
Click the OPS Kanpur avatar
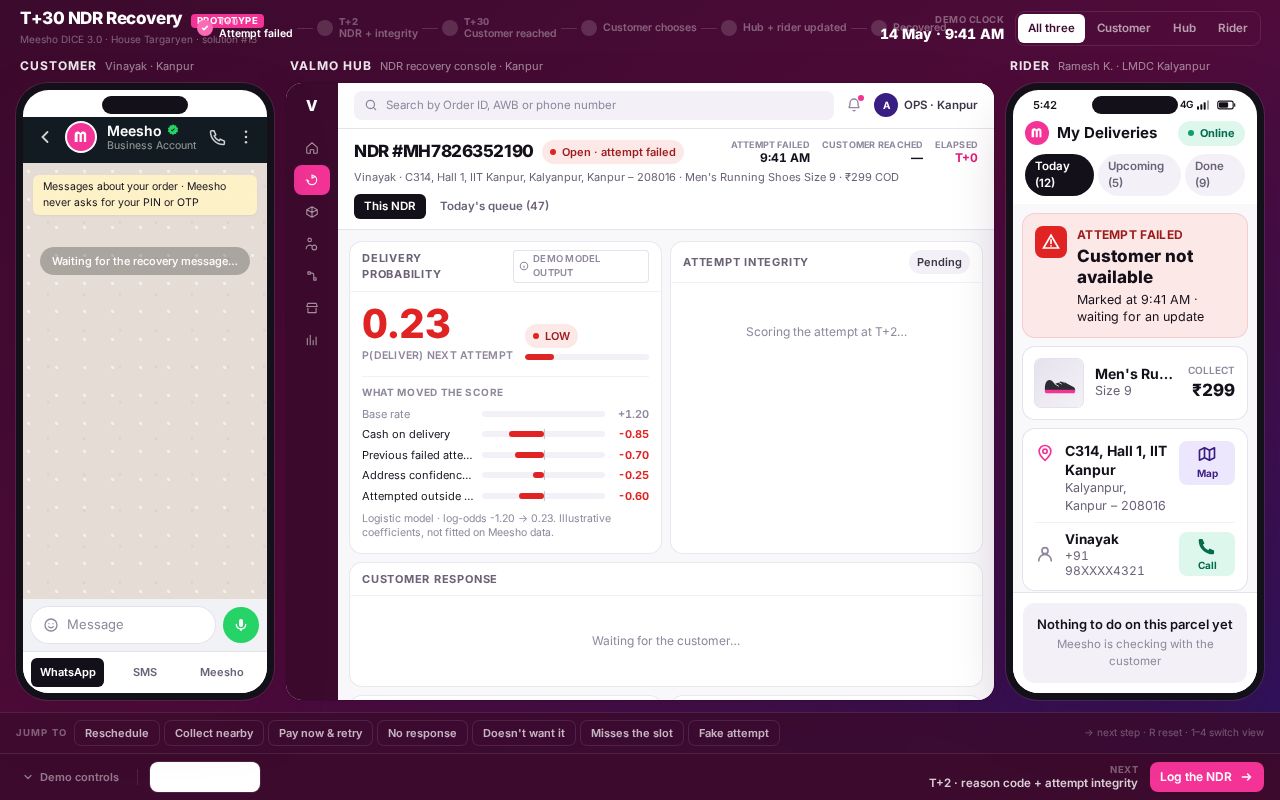pos(886,105)
